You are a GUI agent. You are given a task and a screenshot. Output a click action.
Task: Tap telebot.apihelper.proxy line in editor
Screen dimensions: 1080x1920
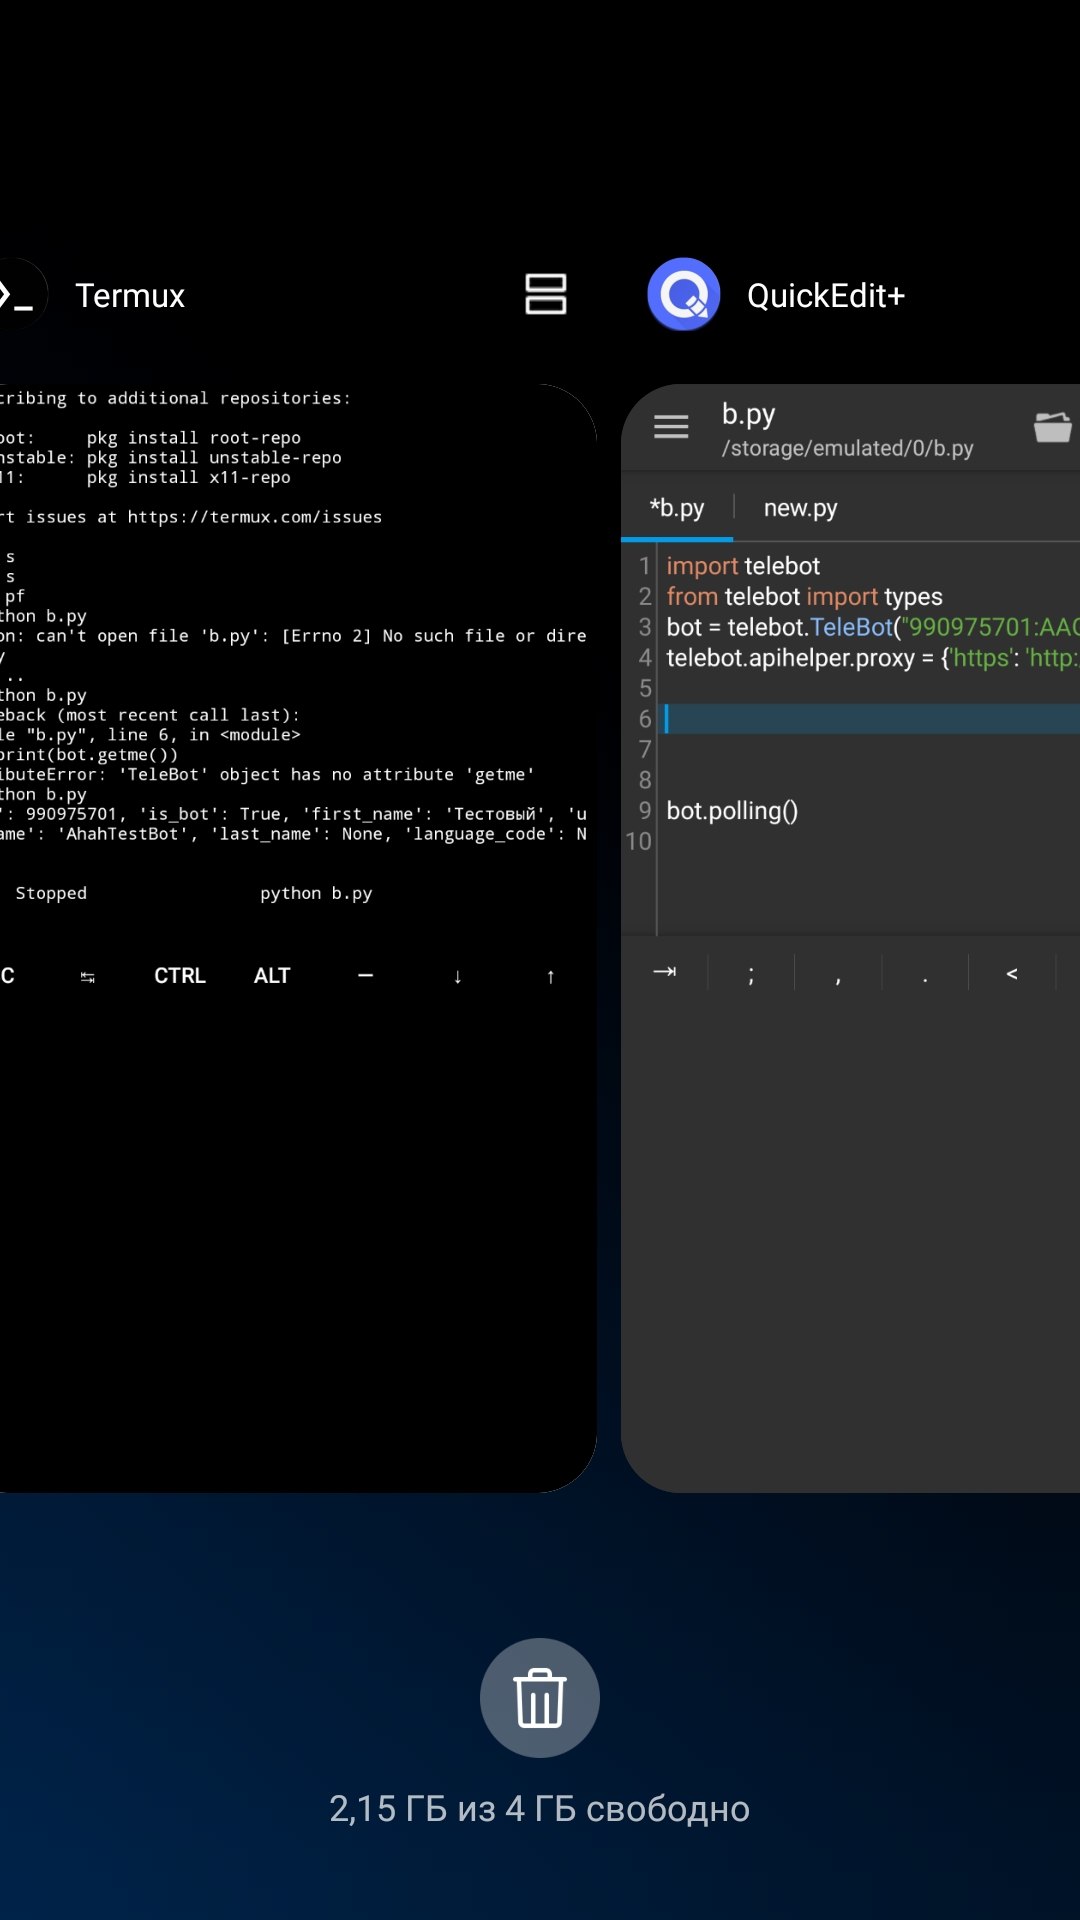872,658
